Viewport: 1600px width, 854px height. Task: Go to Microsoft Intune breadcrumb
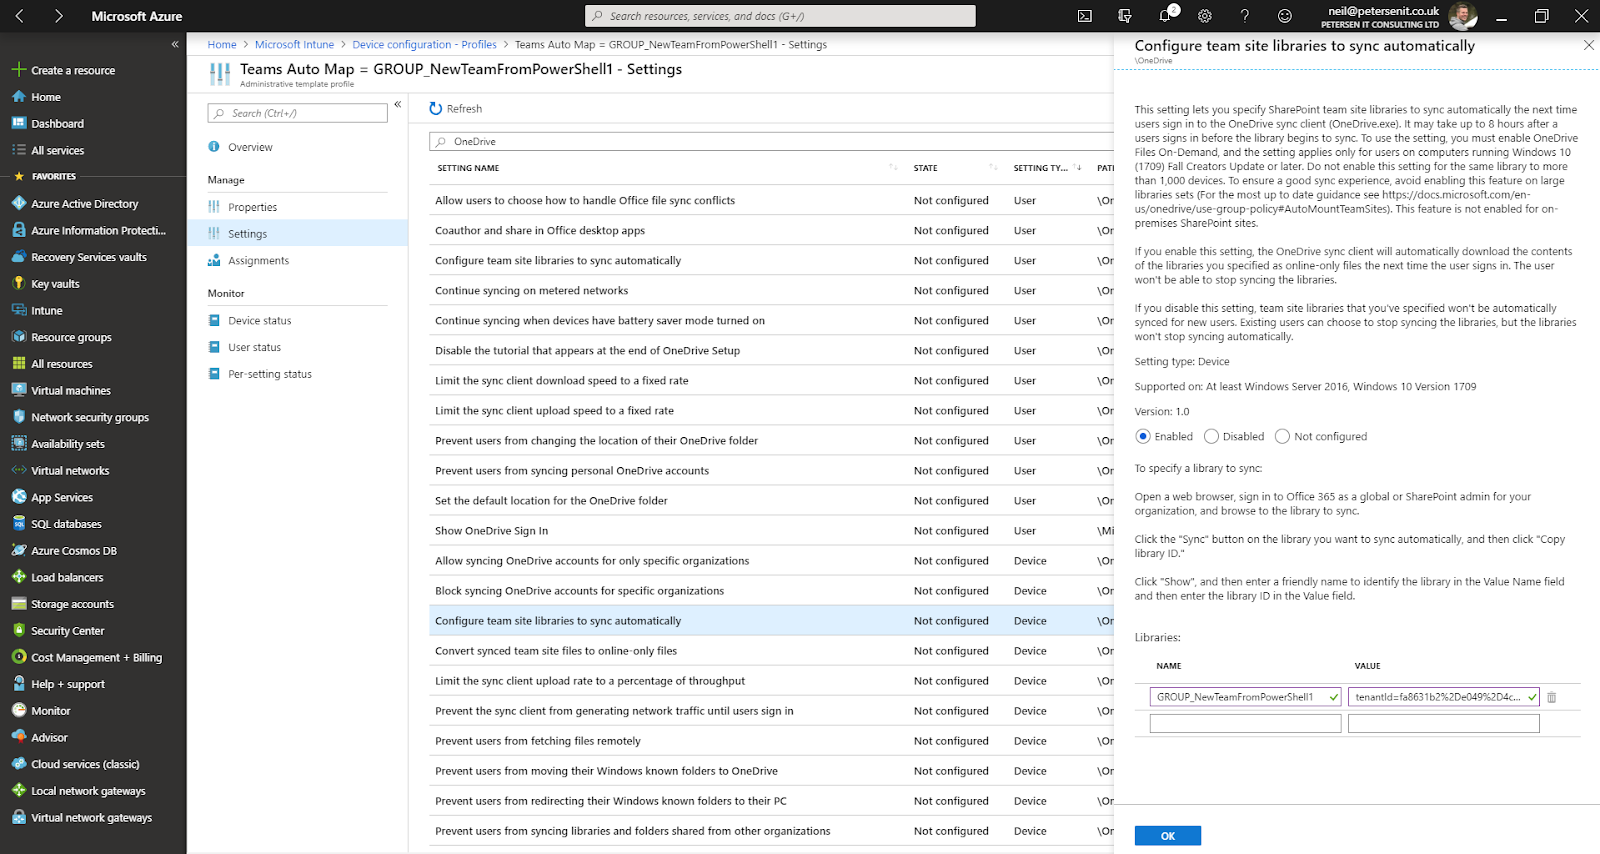(x=294, y=44)
